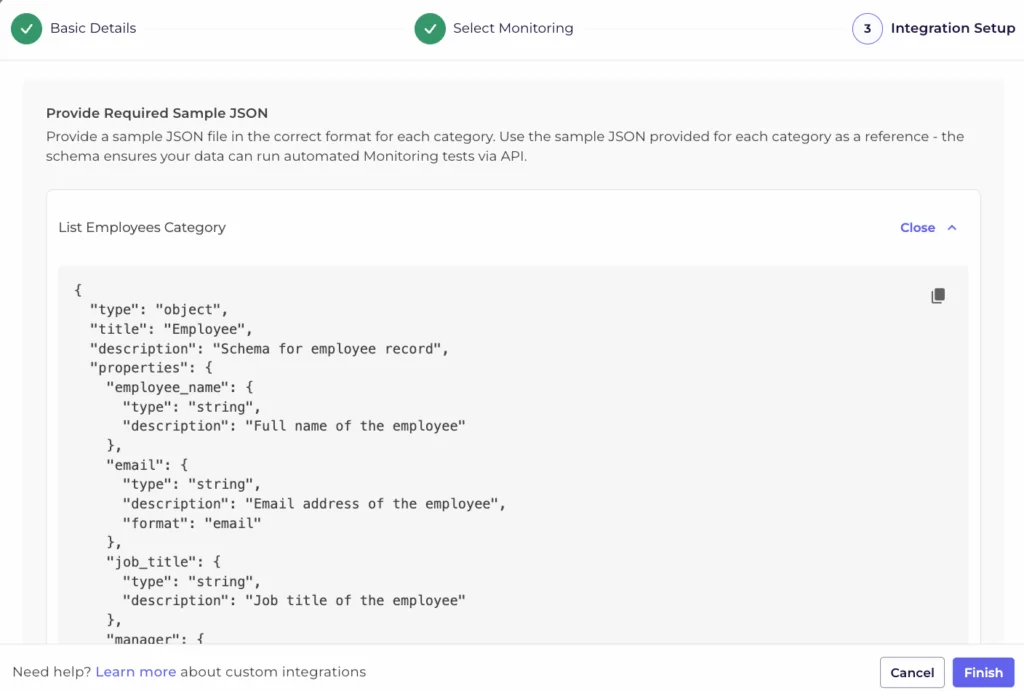Image resolution: width=1024 pixels, height=691 pixels.
Task: Open the Learn more link about custom integrations
Action: [x=135, y=672]
